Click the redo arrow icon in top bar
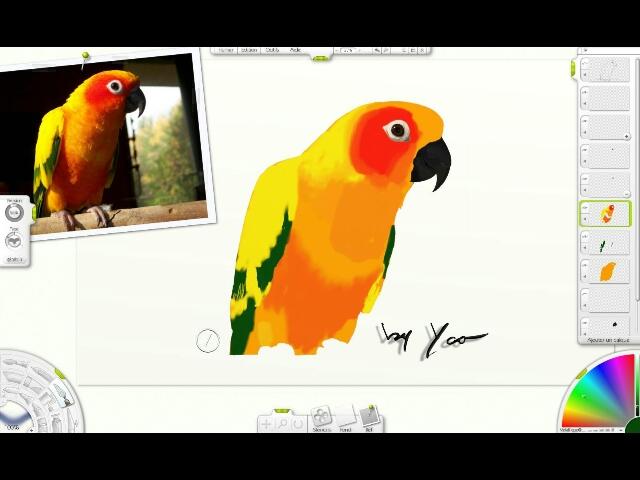 [386, 51]
